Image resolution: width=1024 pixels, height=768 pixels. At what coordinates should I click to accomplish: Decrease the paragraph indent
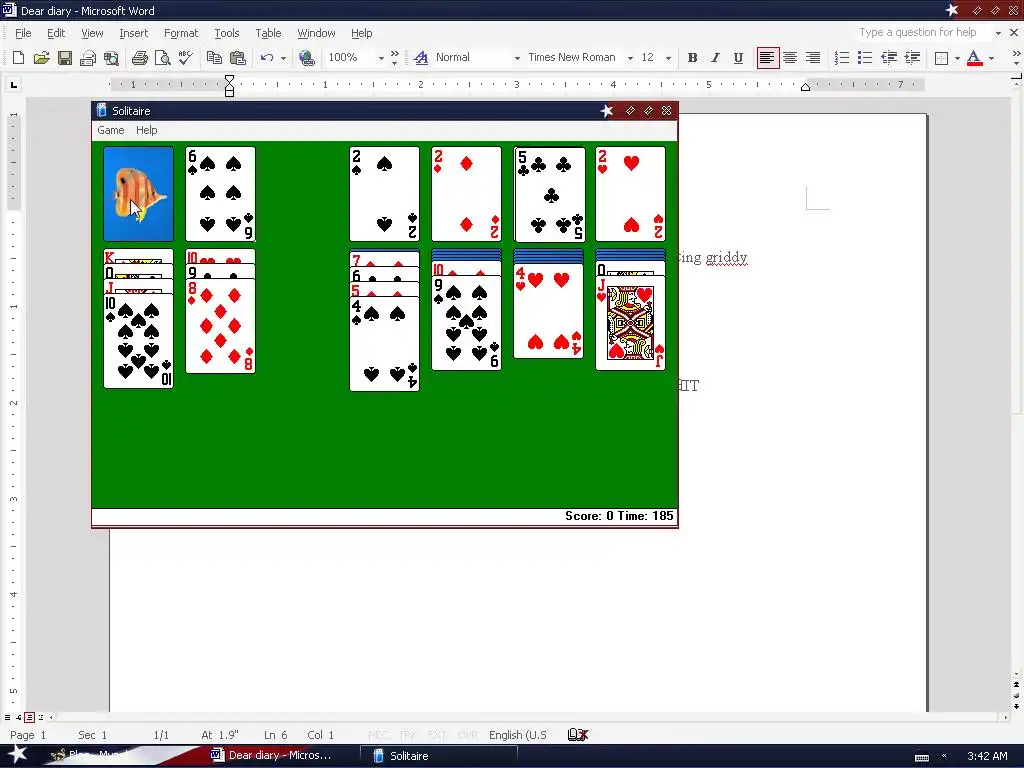point(889,58)
